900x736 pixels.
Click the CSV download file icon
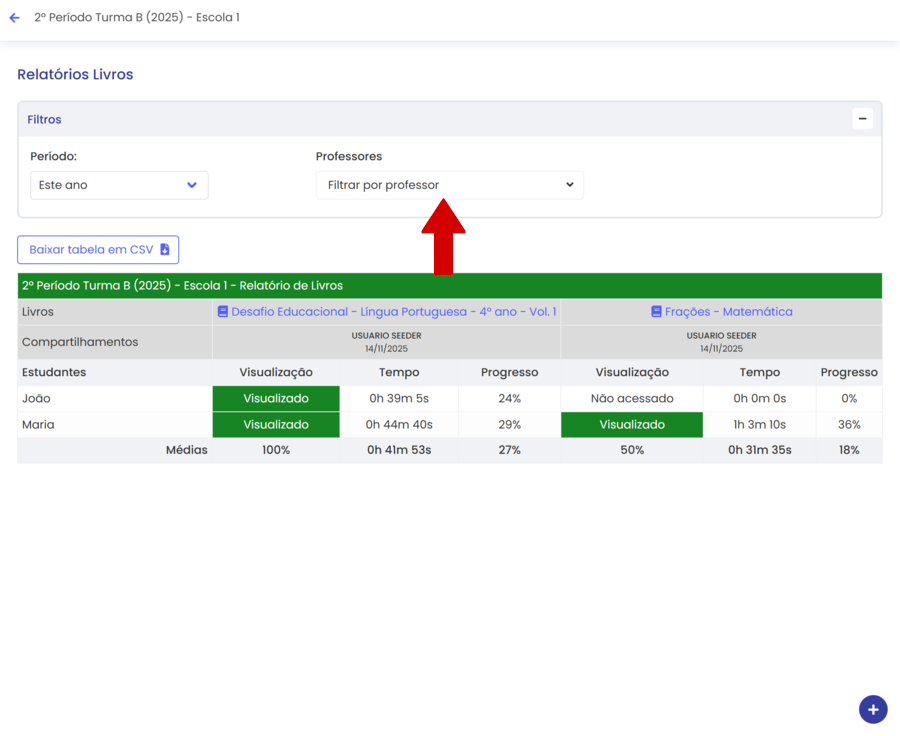165,250
